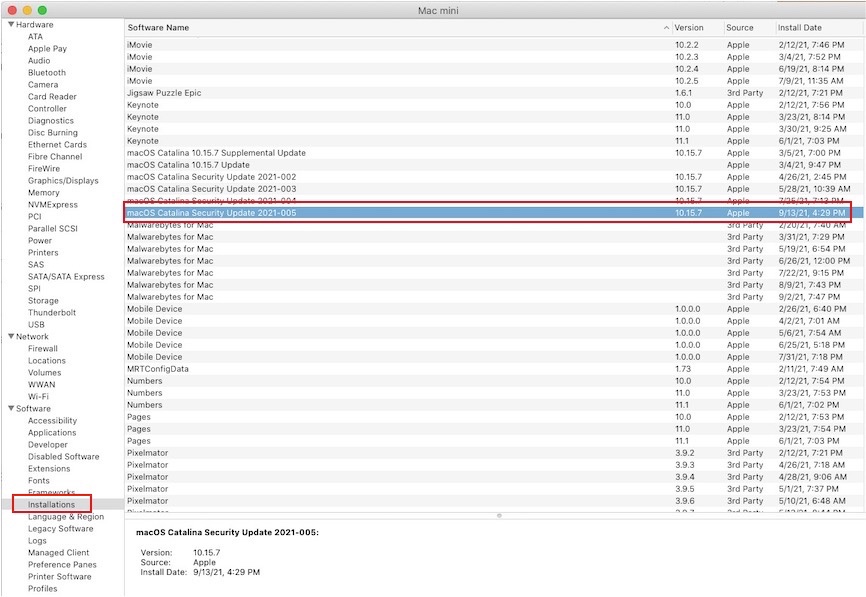The width and height of the screenshot is (866, 597).
Task: Select Profiles in sidebar
Action: [43, 589]
